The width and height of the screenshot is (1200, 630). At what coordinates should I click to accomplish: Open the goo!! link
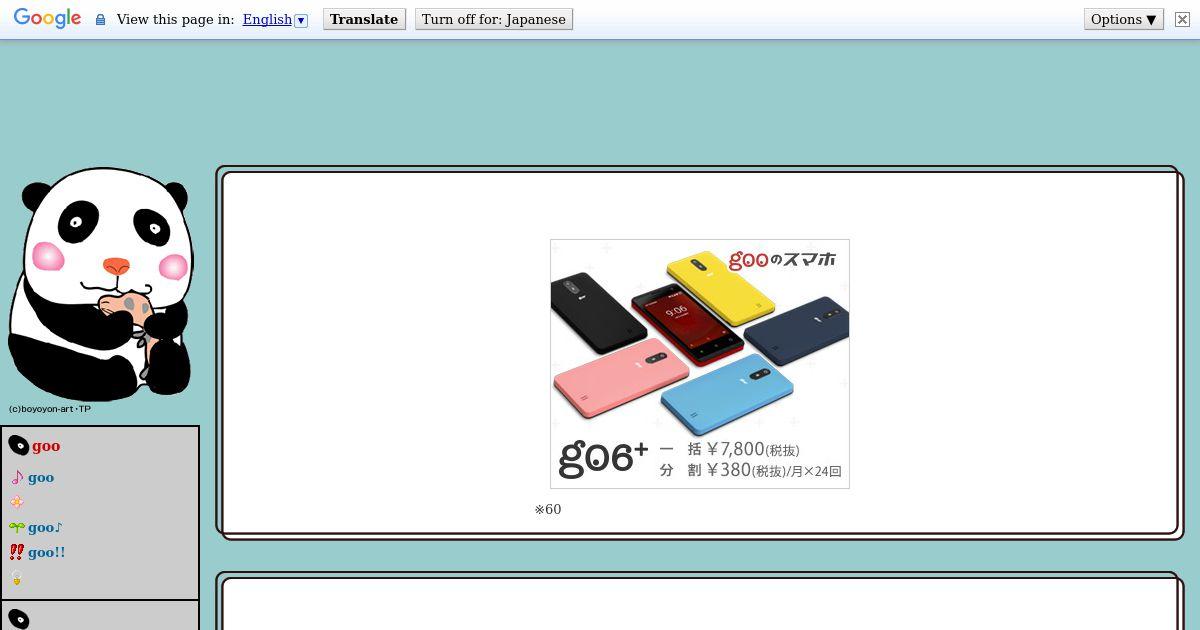click(47, 552)
